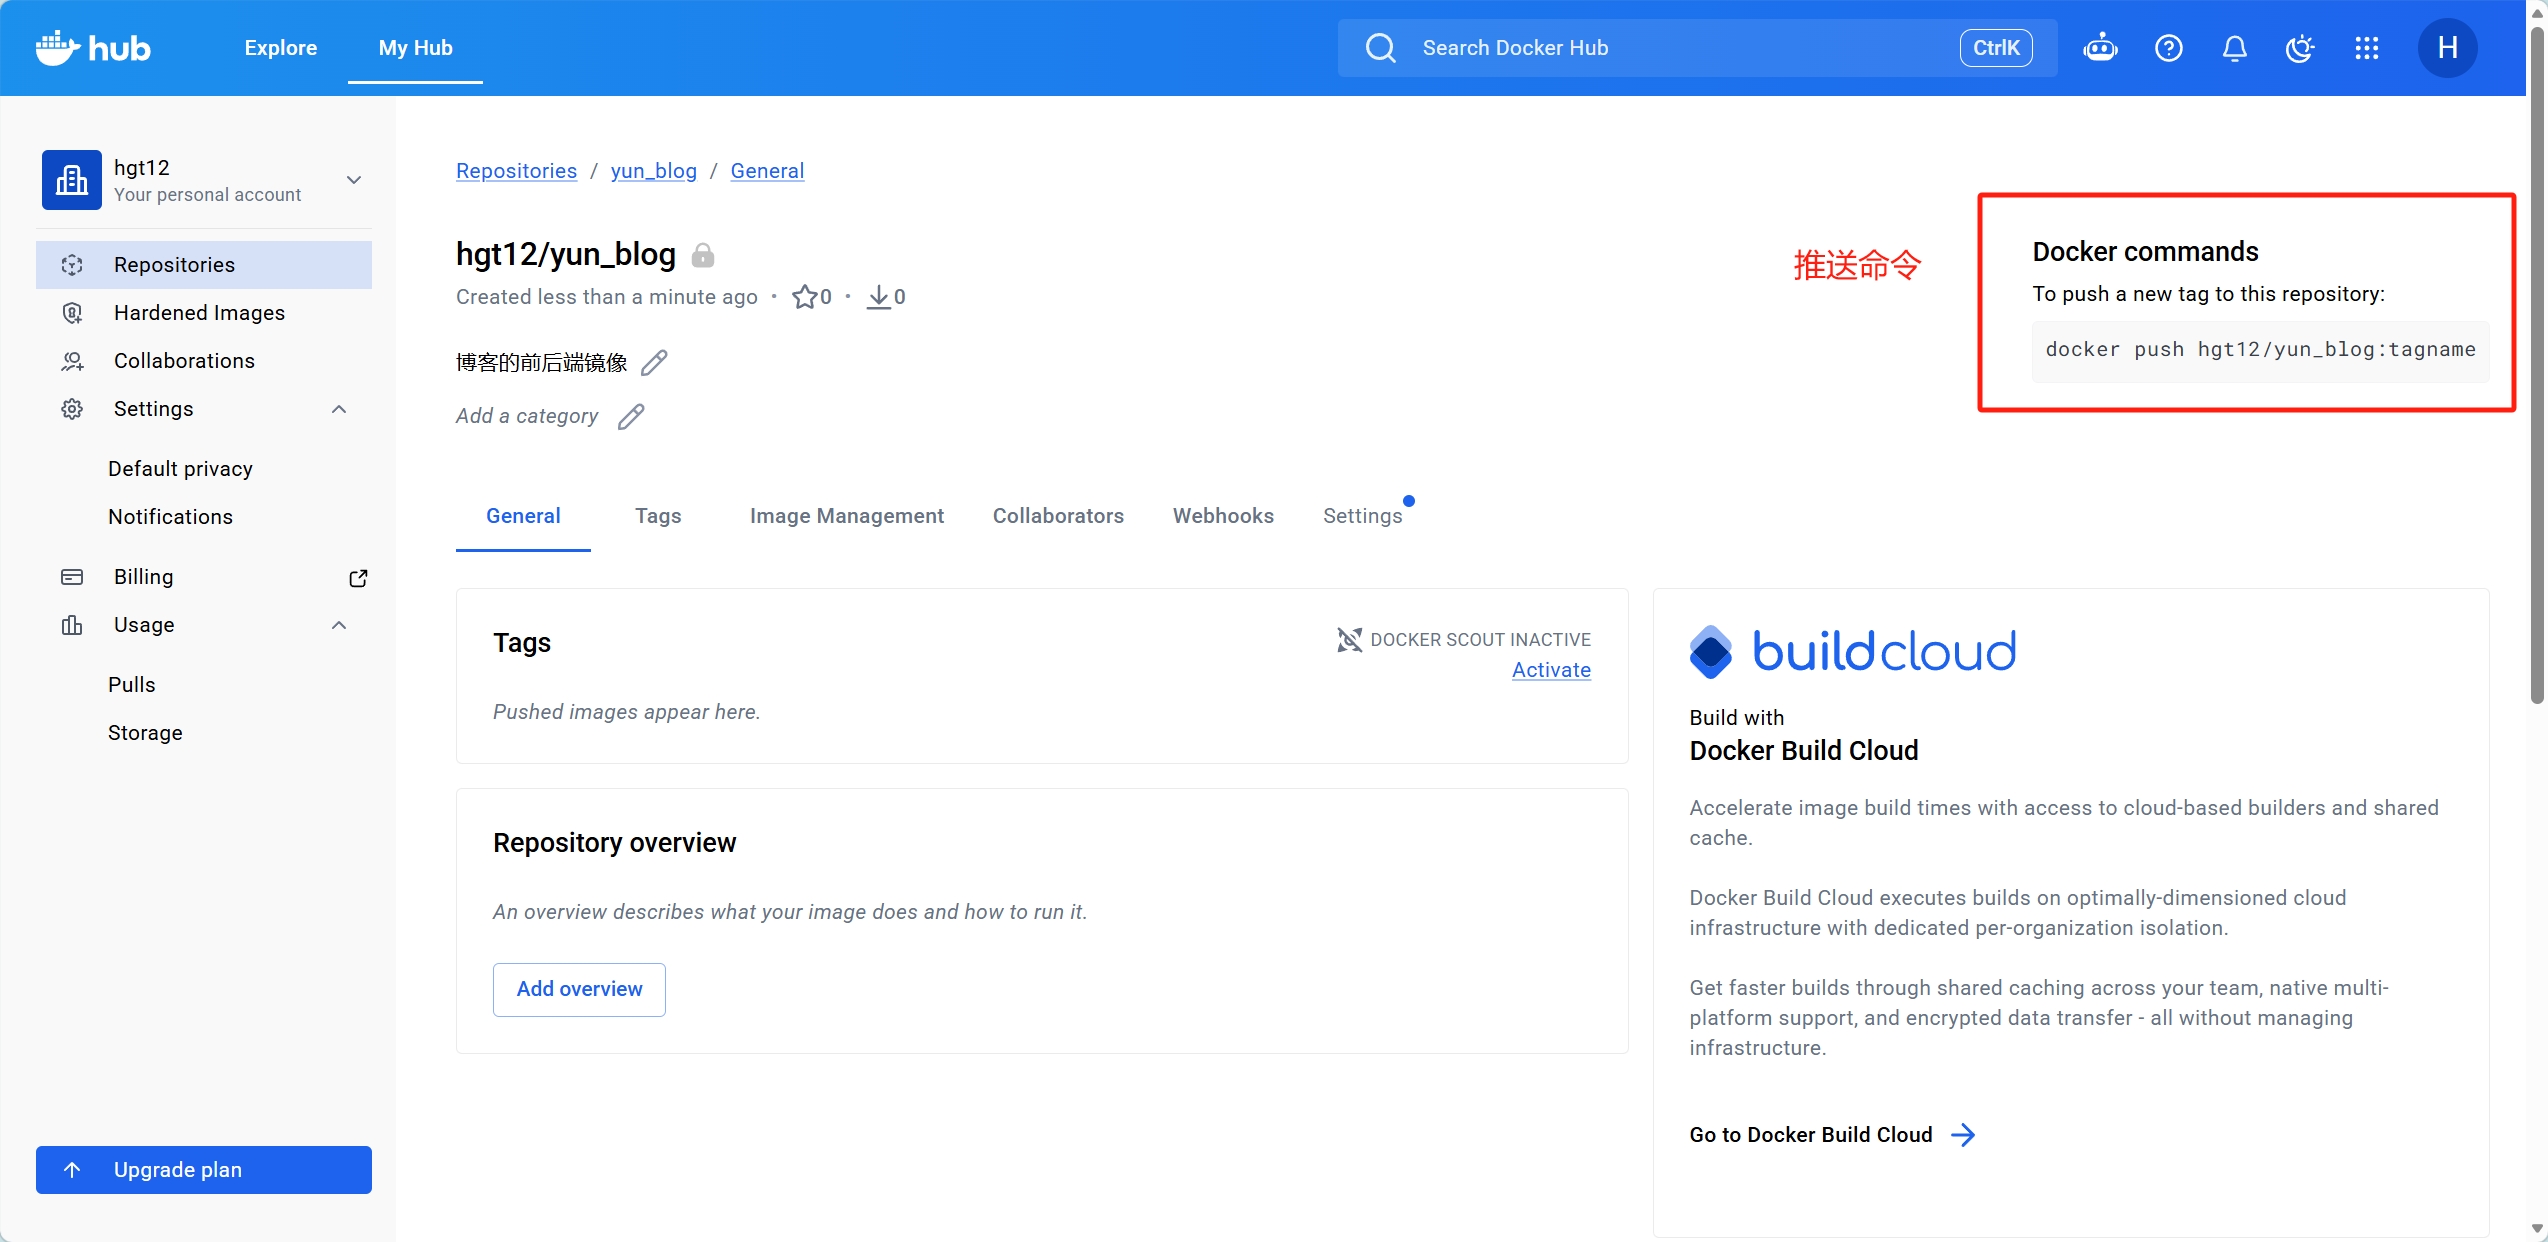Click the General breadcrumb link

click(x=767, y=171)
